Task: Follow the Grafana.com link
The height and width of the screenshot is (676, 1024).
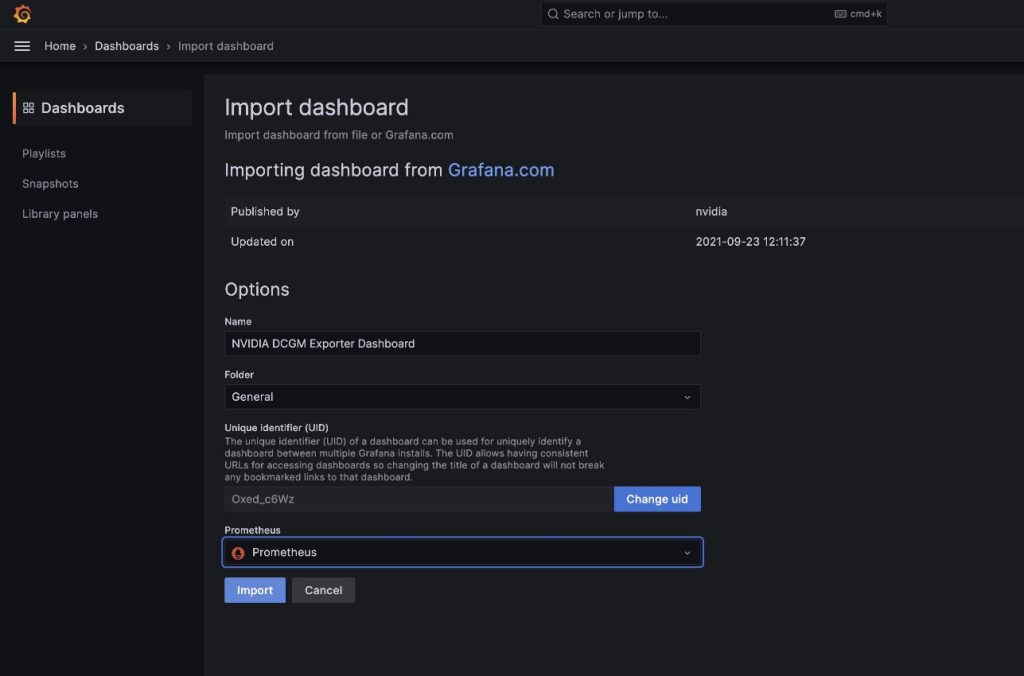Action: 501,170
